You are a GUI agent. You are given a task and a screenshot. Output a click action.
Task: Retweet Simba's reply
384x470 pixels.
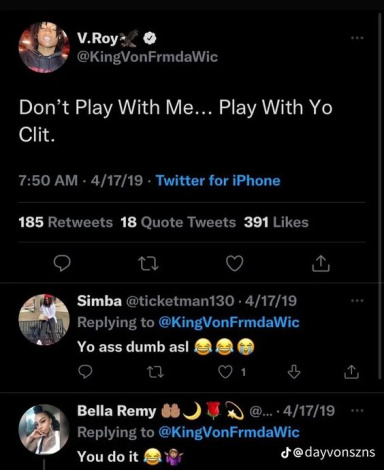(155, 372)
